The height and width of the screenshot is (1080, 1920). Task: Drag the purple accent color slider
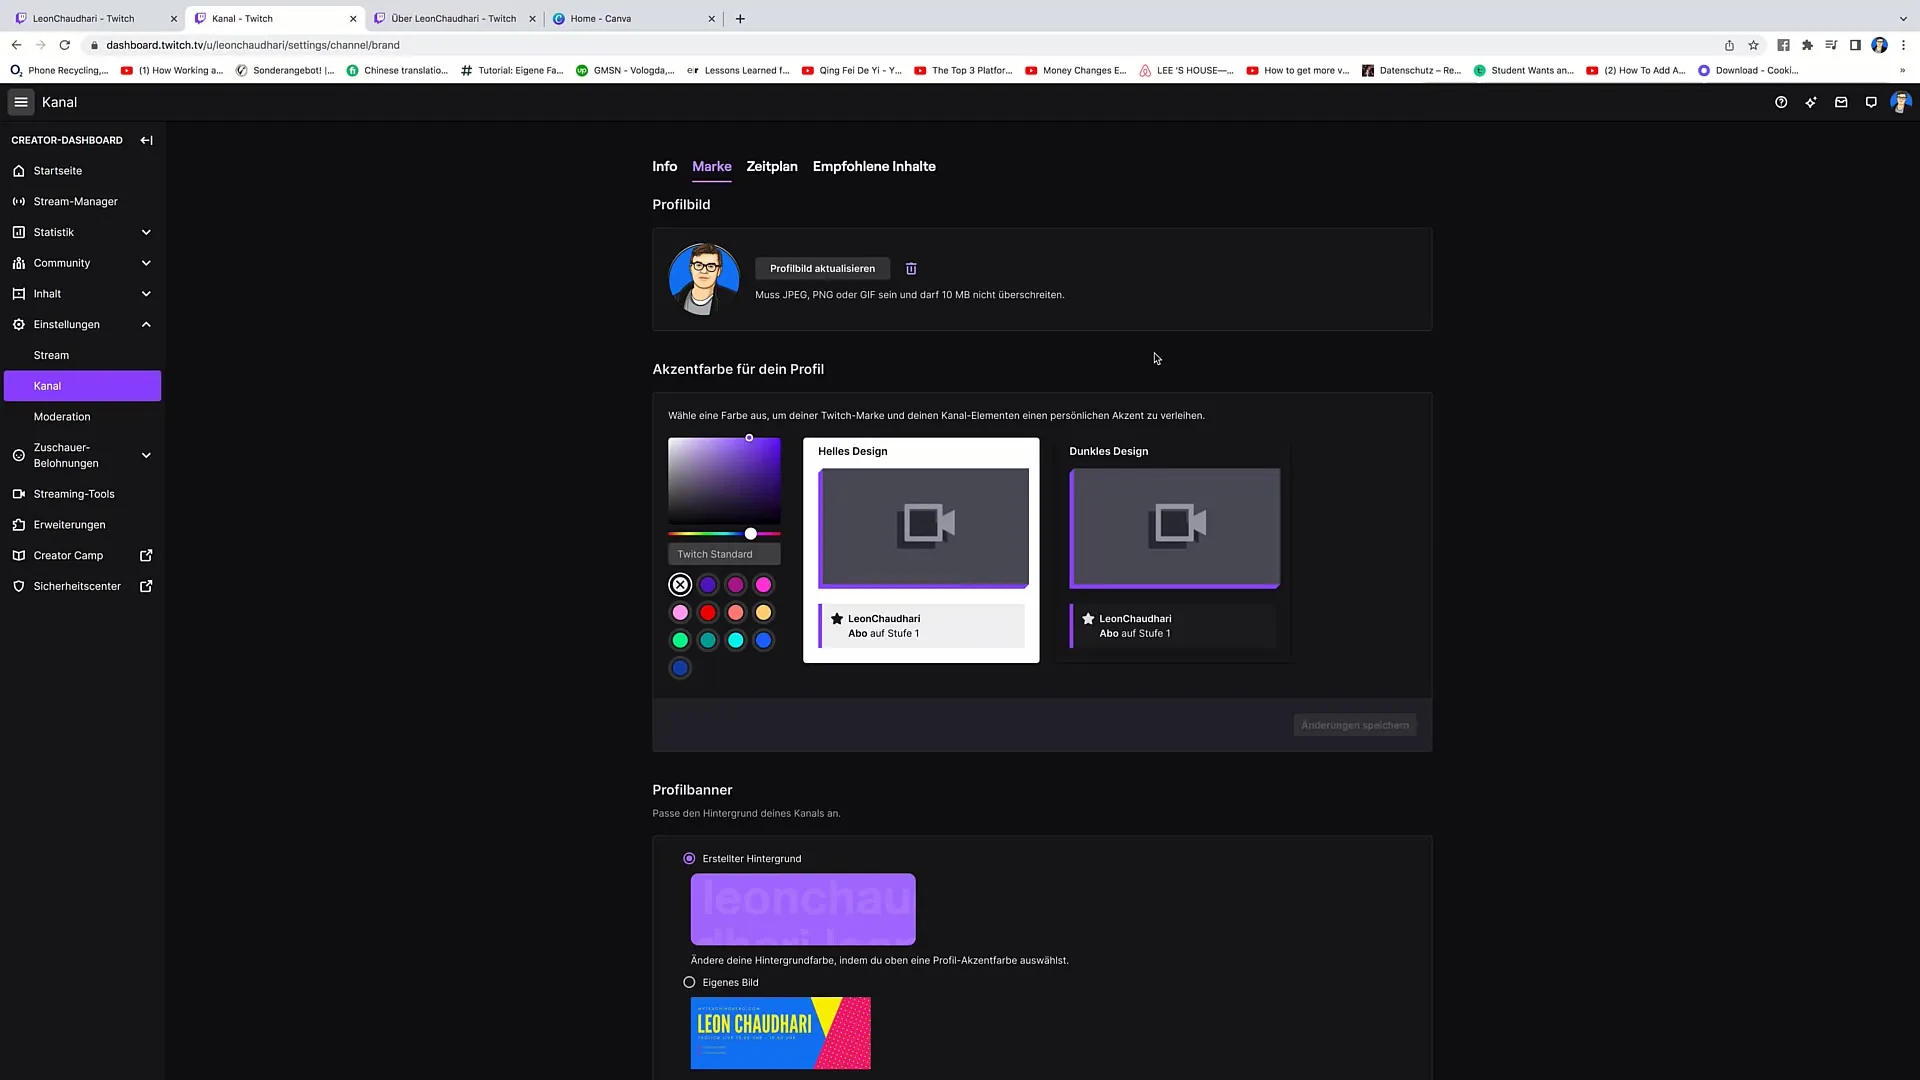click(750, 533)
